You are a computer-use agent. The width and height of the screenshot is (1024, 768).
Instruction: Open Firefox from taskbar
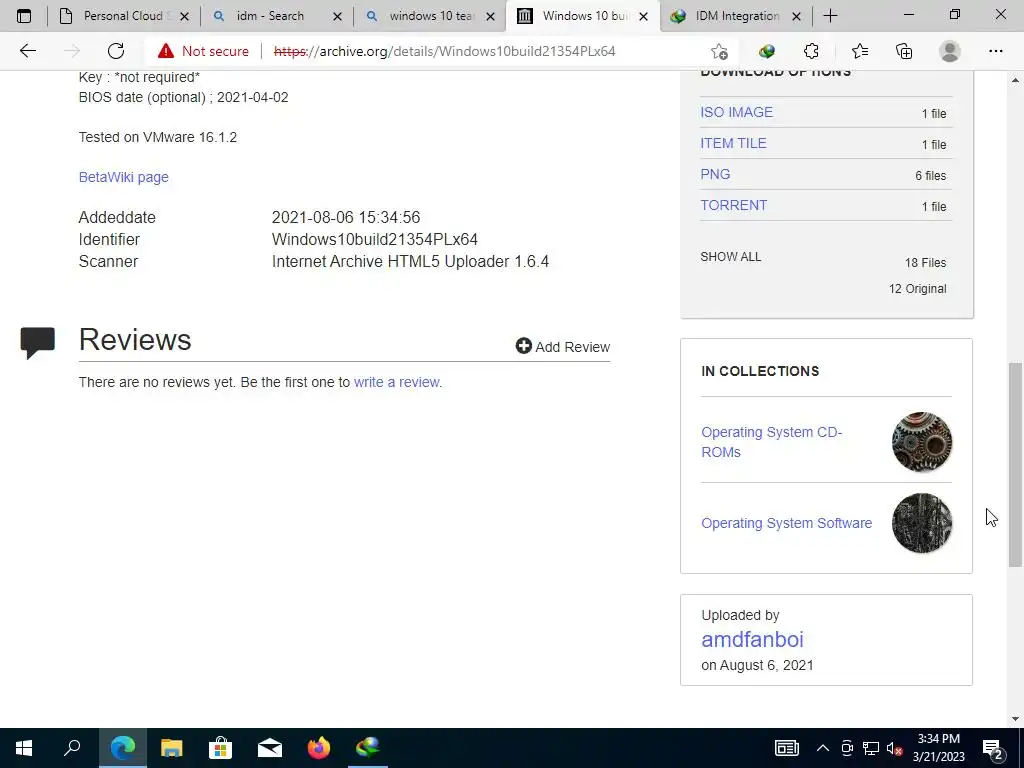(319, 748)
